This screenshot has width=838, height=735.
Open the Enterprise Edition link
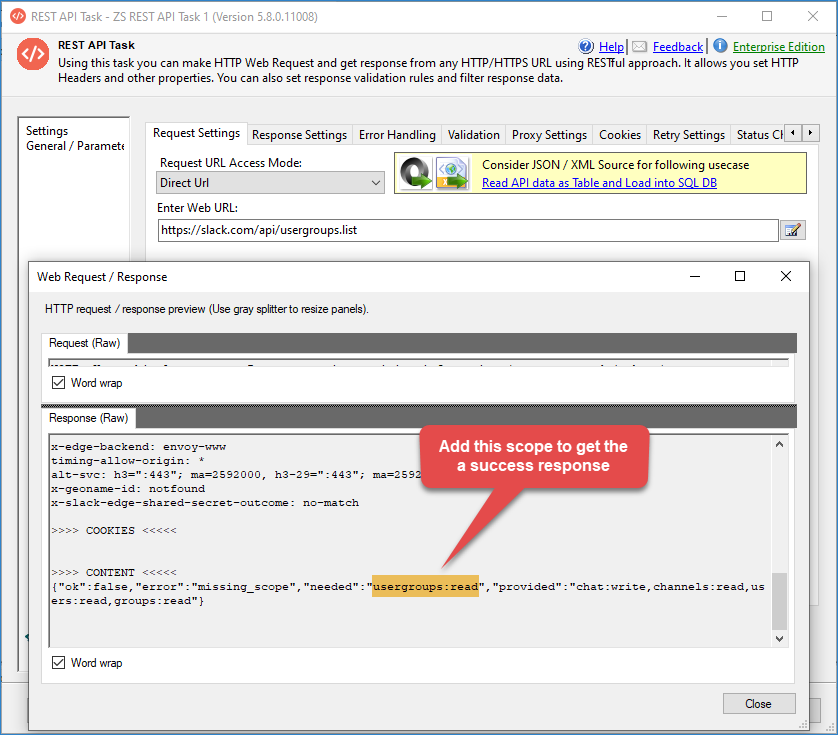pyautogui.click(x=778, y=47)
